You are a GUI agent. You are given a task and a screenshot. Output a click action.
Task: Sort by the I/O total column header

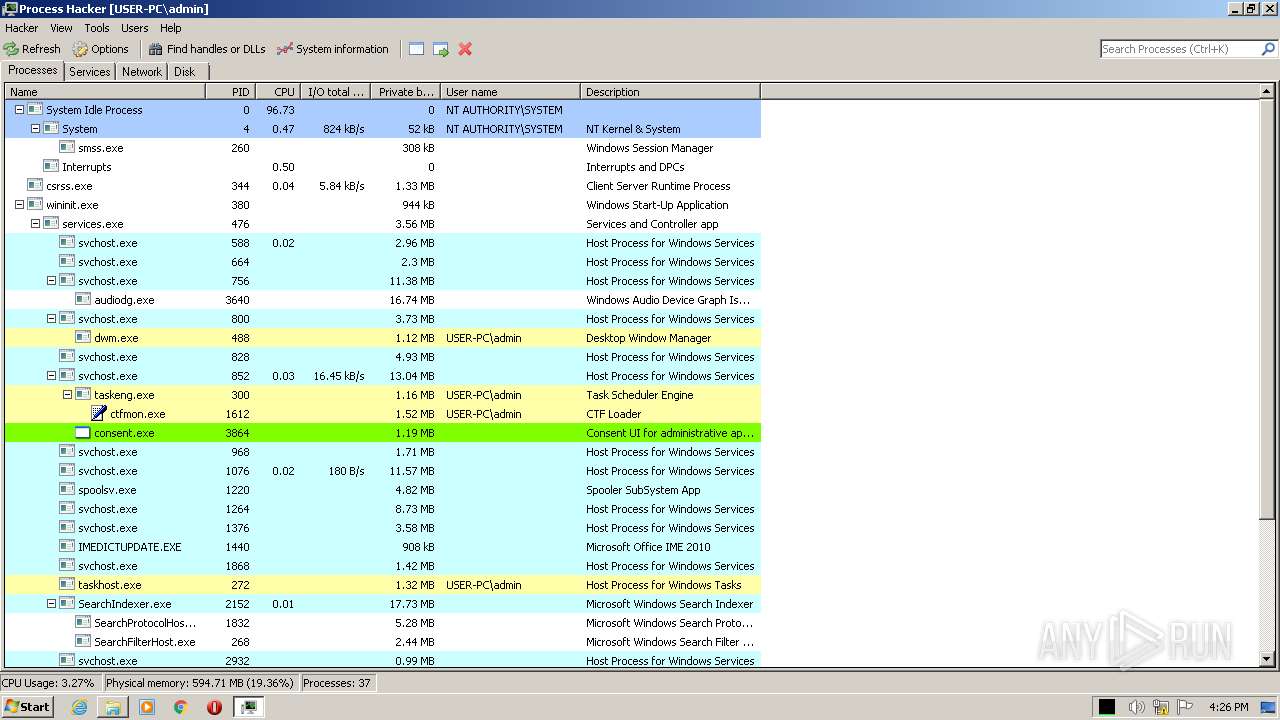(335, 92)
